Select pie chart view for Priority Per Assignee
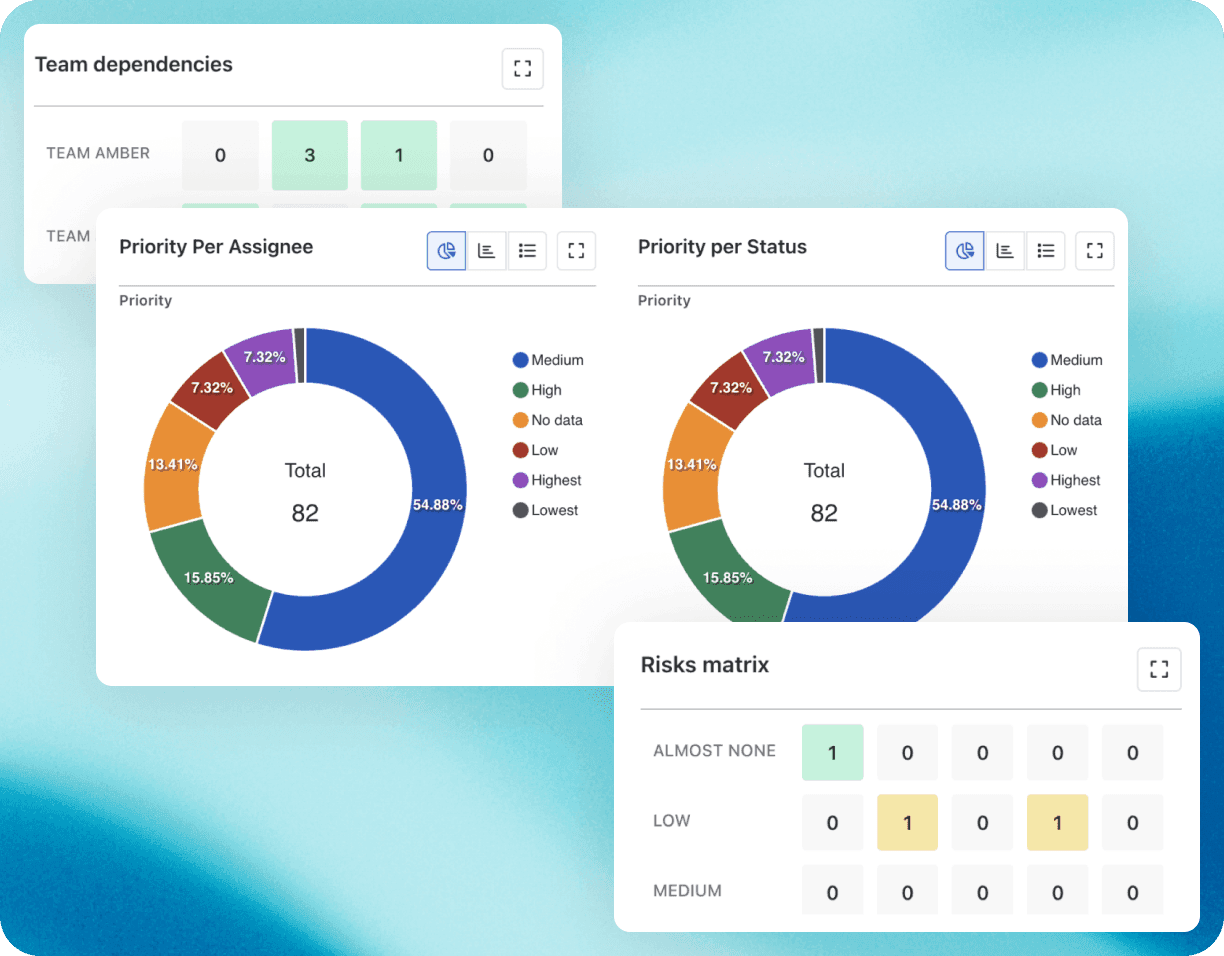Screen dimensions: 1224x956 tap(447, 251)
